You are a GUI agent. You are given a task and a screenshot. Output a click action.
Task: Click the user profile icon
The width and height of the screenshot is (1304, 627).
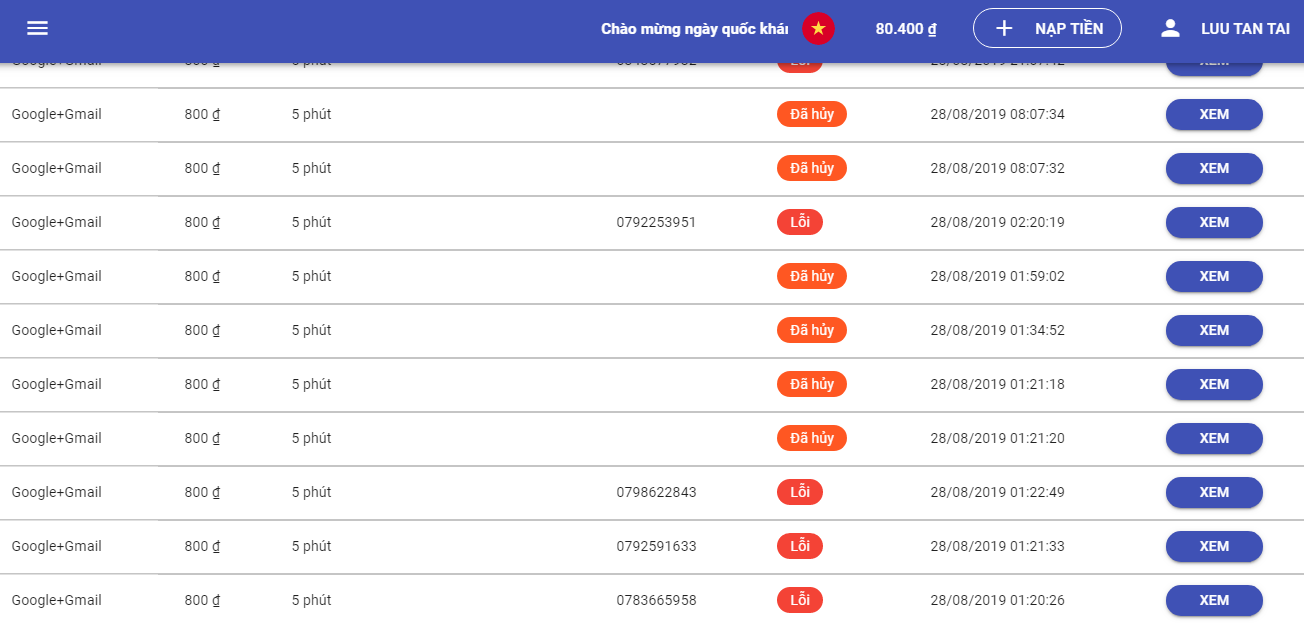(x=1170, y=28)
